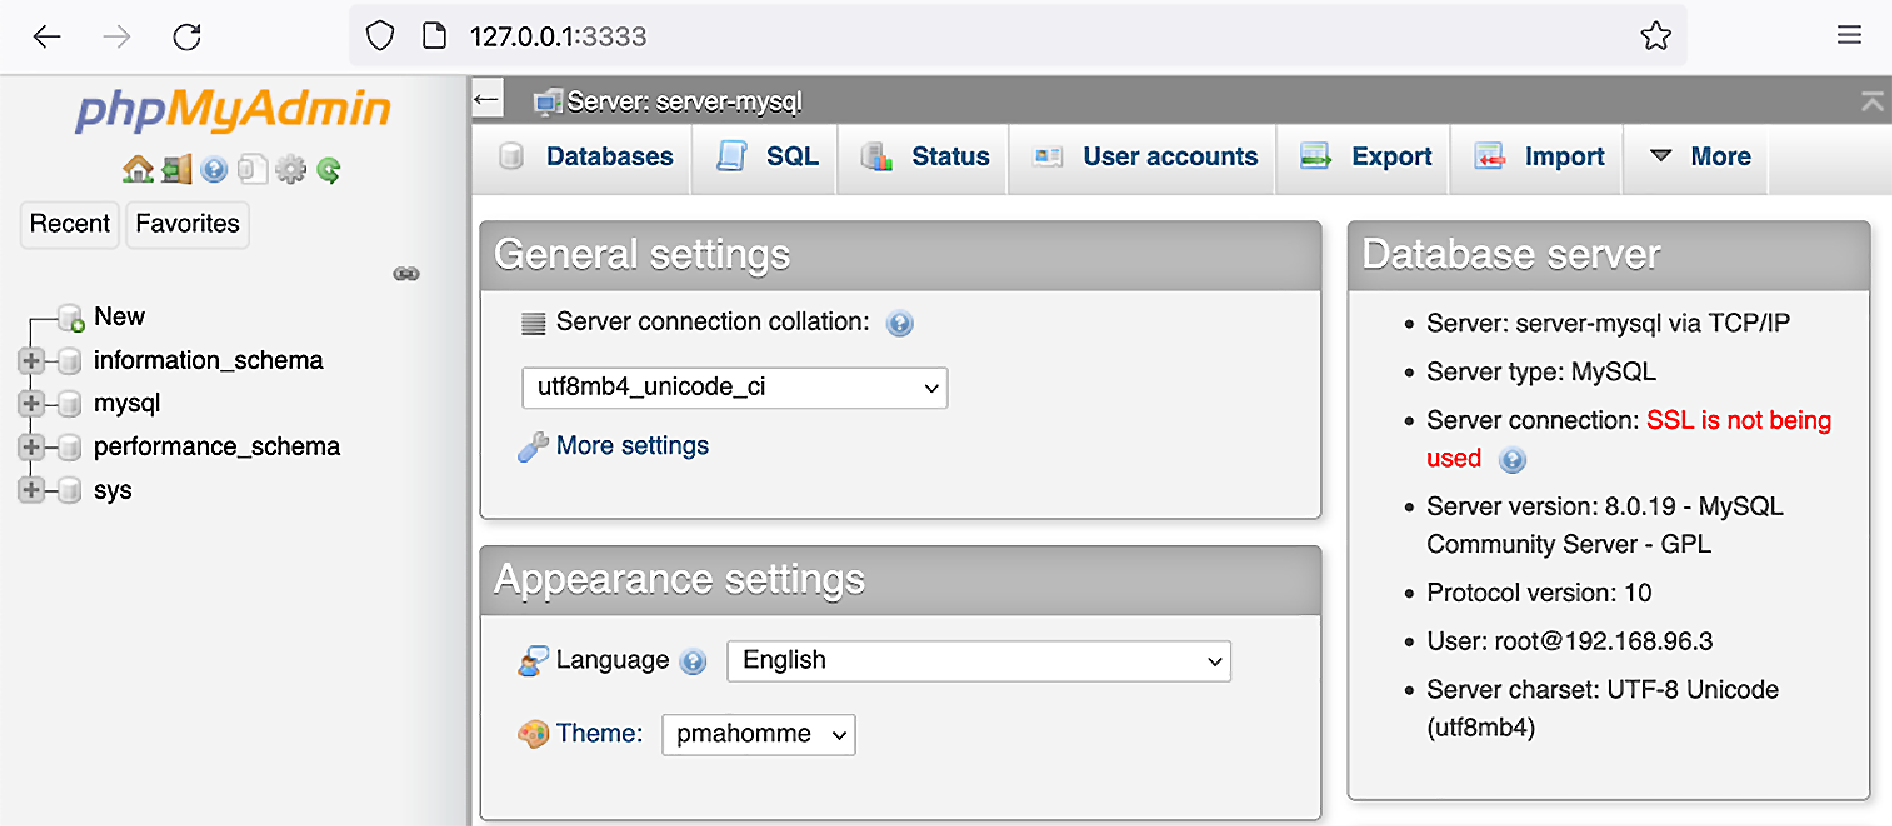Open navigation panel settings gear icon
This screenshot has width=1892, height=826.
(291, 170)
